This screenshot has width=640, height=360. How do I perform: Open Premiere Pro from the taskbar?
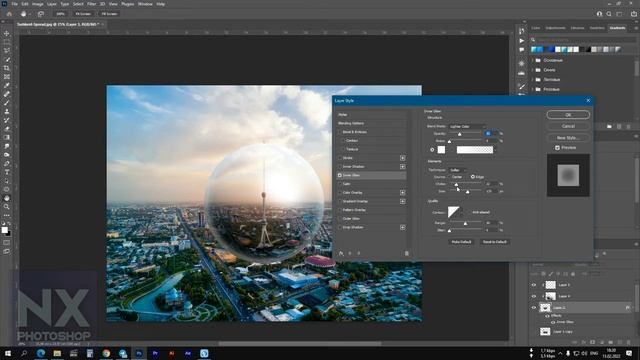tap(155, 353)
